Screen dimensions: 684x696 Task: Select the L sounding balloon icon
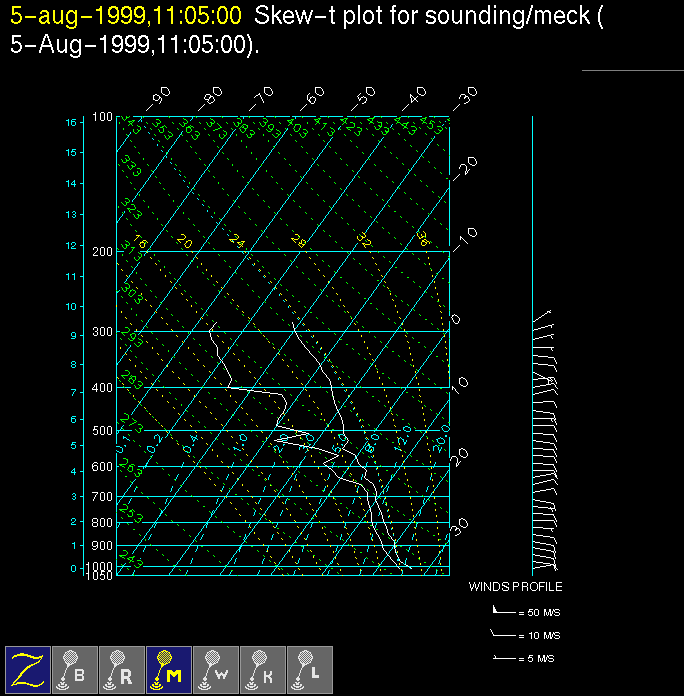pyautogui.click(x=309, y=669)
